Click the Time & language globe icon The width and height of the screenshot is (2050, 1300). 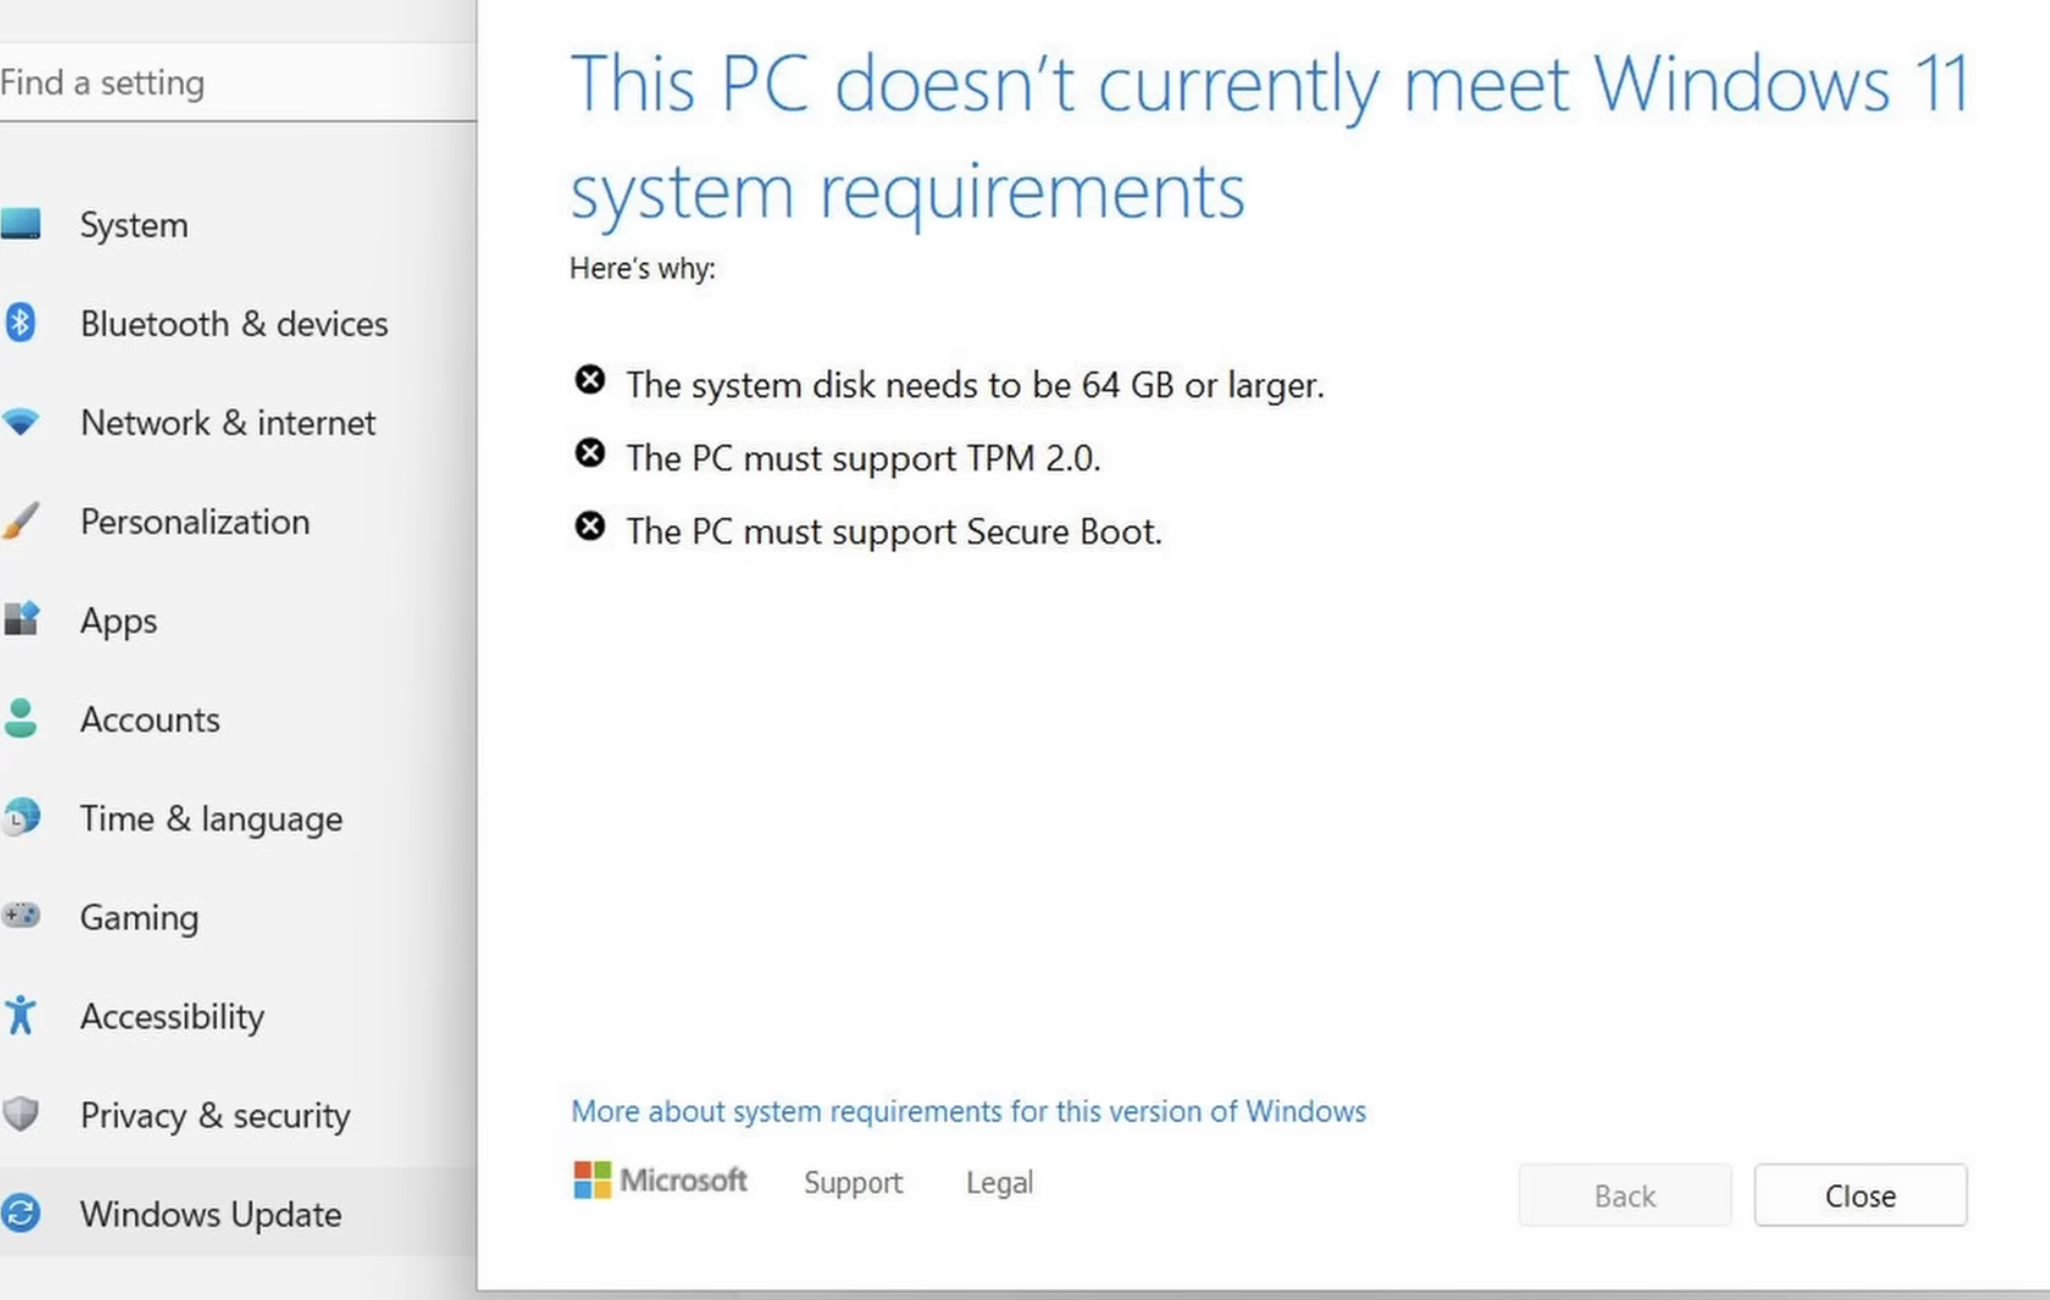(21, 818)
